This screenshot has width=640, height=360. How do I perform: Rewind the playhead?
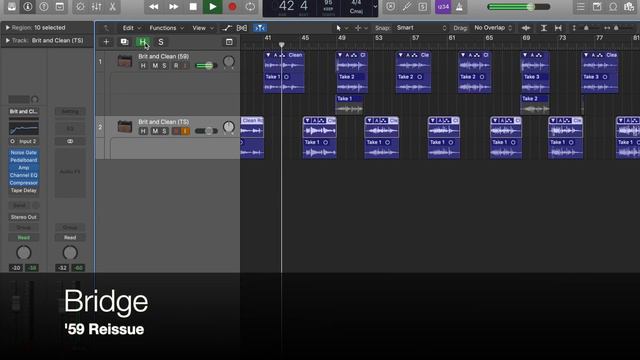(153, 7)
